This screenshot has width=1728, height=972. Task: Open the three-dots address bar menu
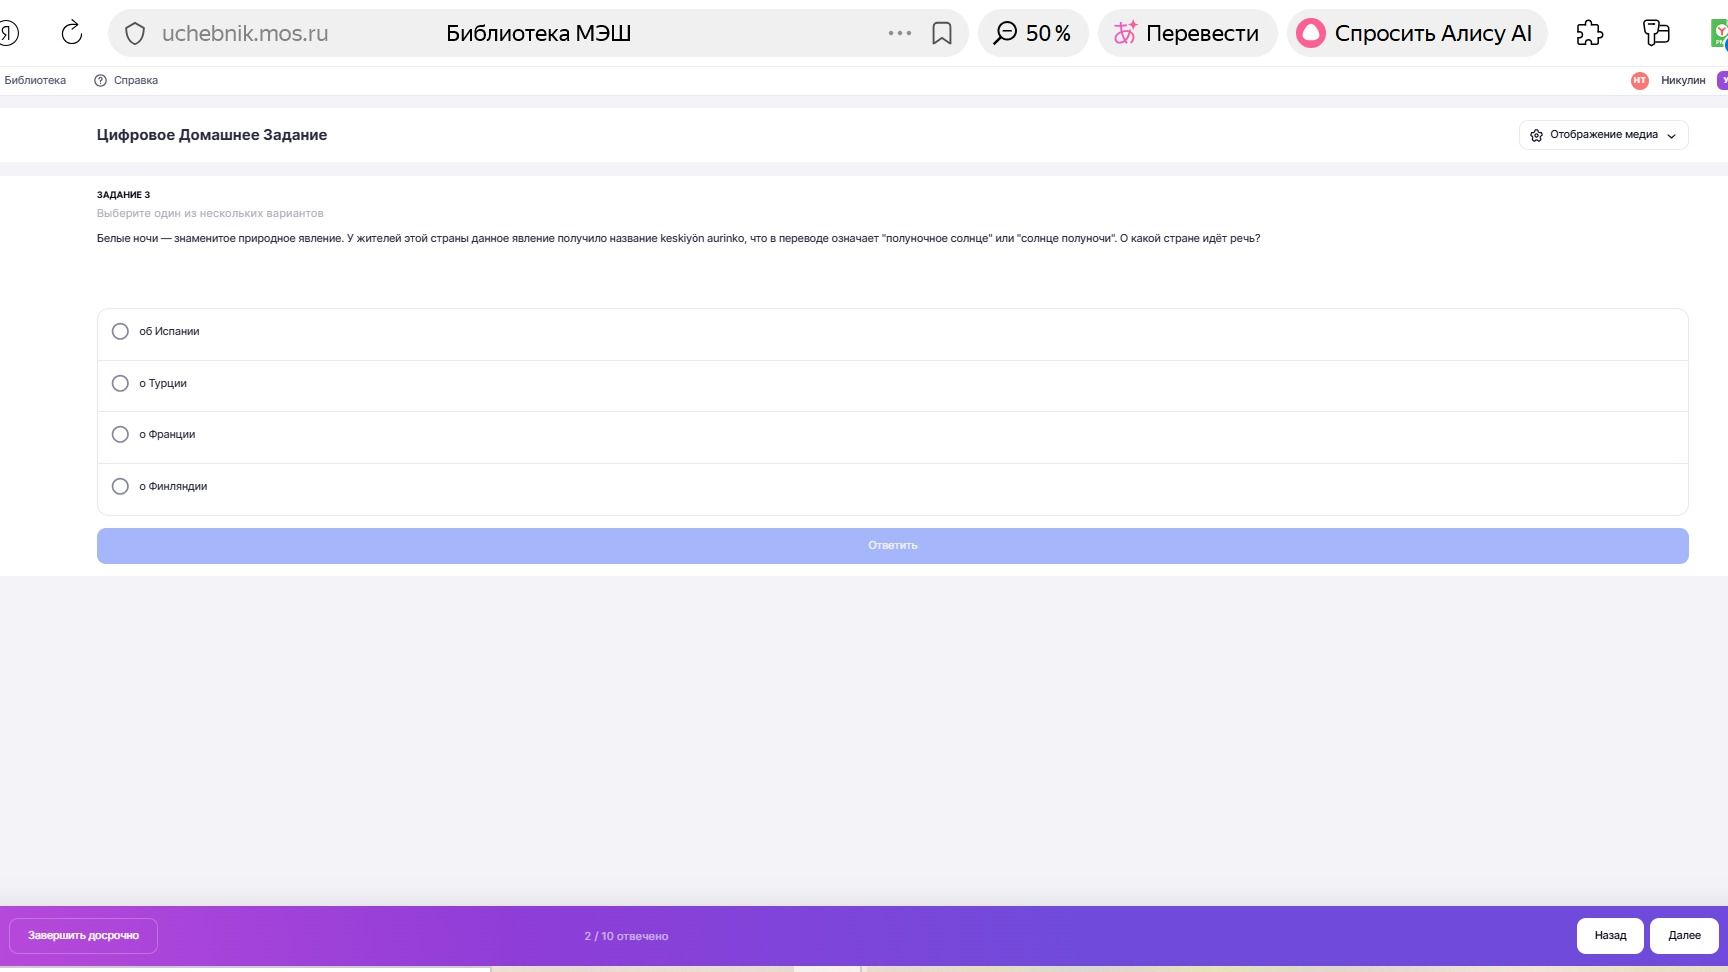point(900,33)
